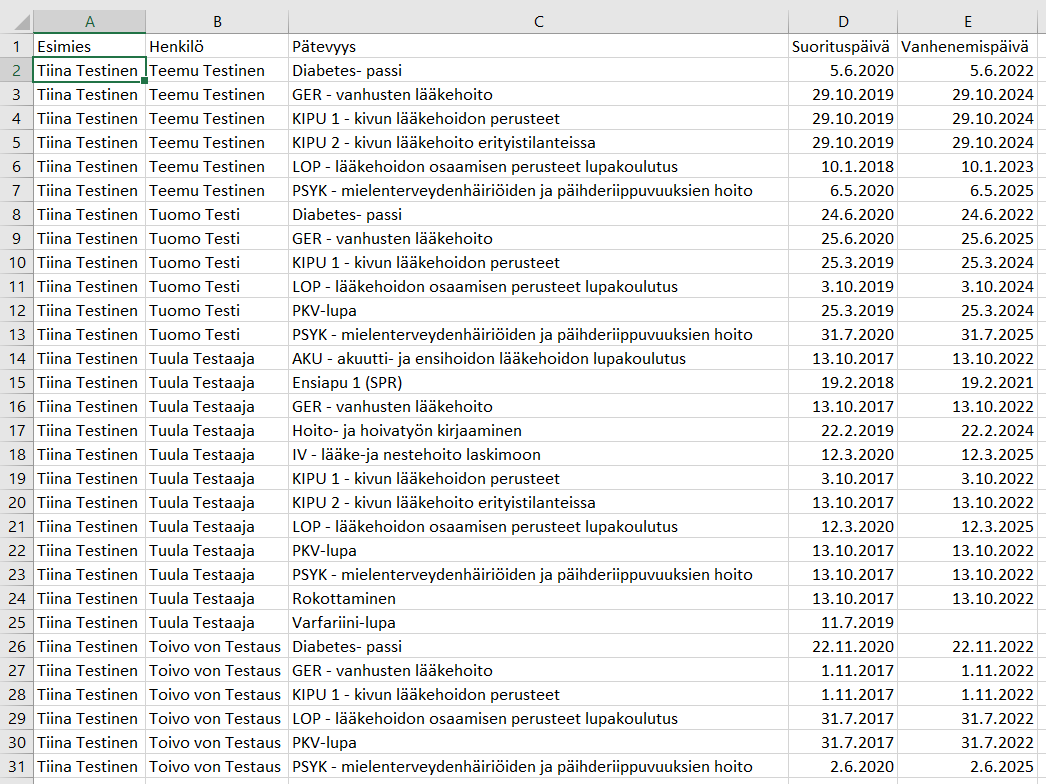Screen dimensions: 1046x784
Task: Select IV - lääke-ja nestehoito laskimoon cell
Action: coord(538,454)
